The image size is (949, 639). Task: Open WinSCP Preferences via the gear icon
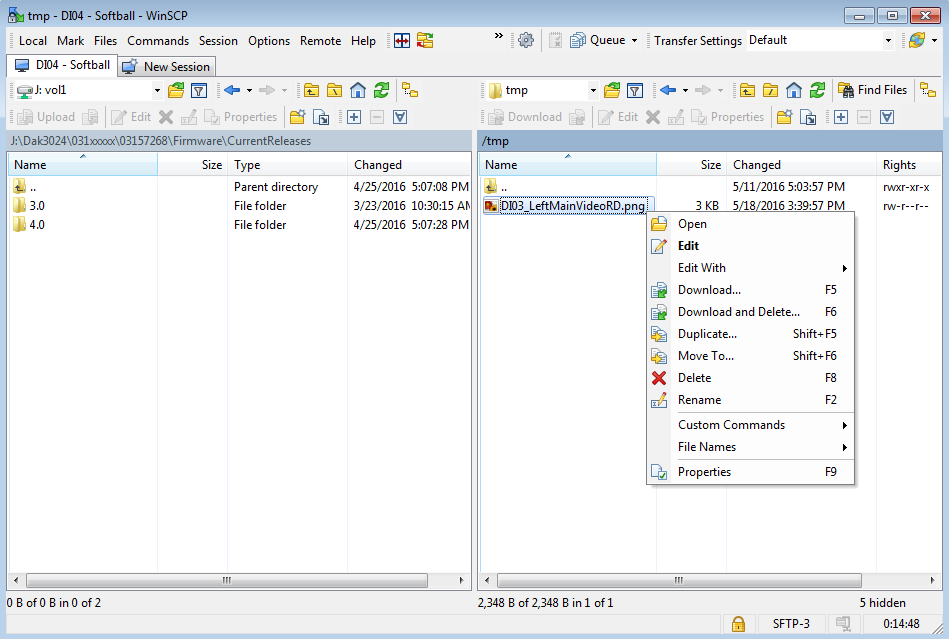[526, 40]
